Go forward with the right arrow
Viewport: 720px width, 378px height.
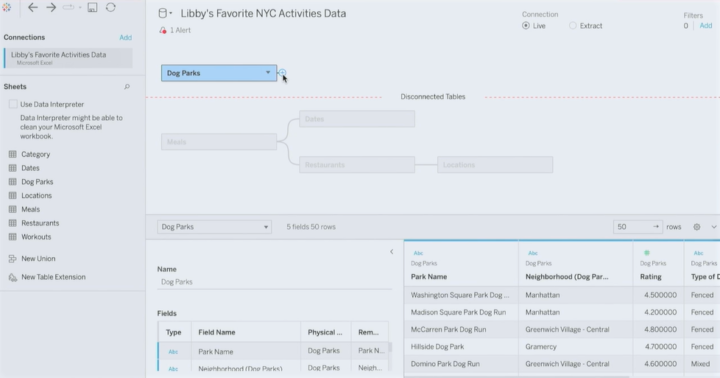(51, 7)
